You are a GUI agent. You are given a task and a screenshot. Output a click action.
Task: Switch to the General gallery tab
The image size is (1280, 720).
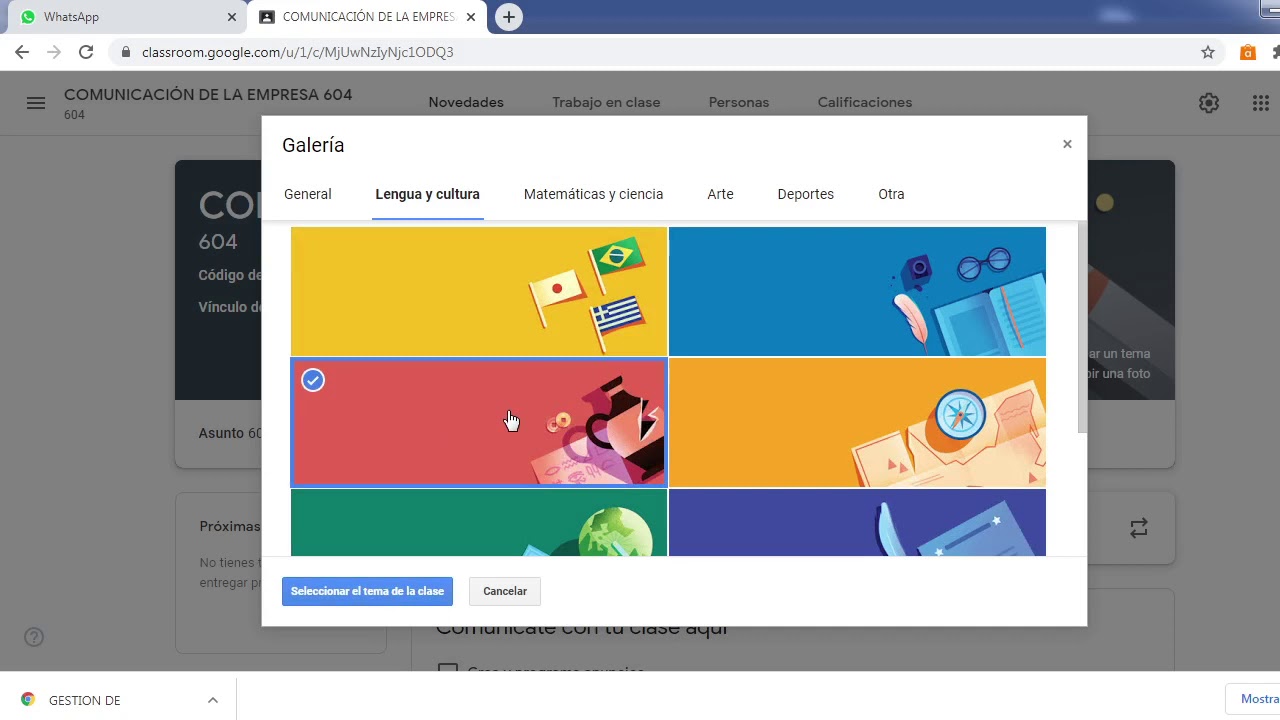click(308, 194)
